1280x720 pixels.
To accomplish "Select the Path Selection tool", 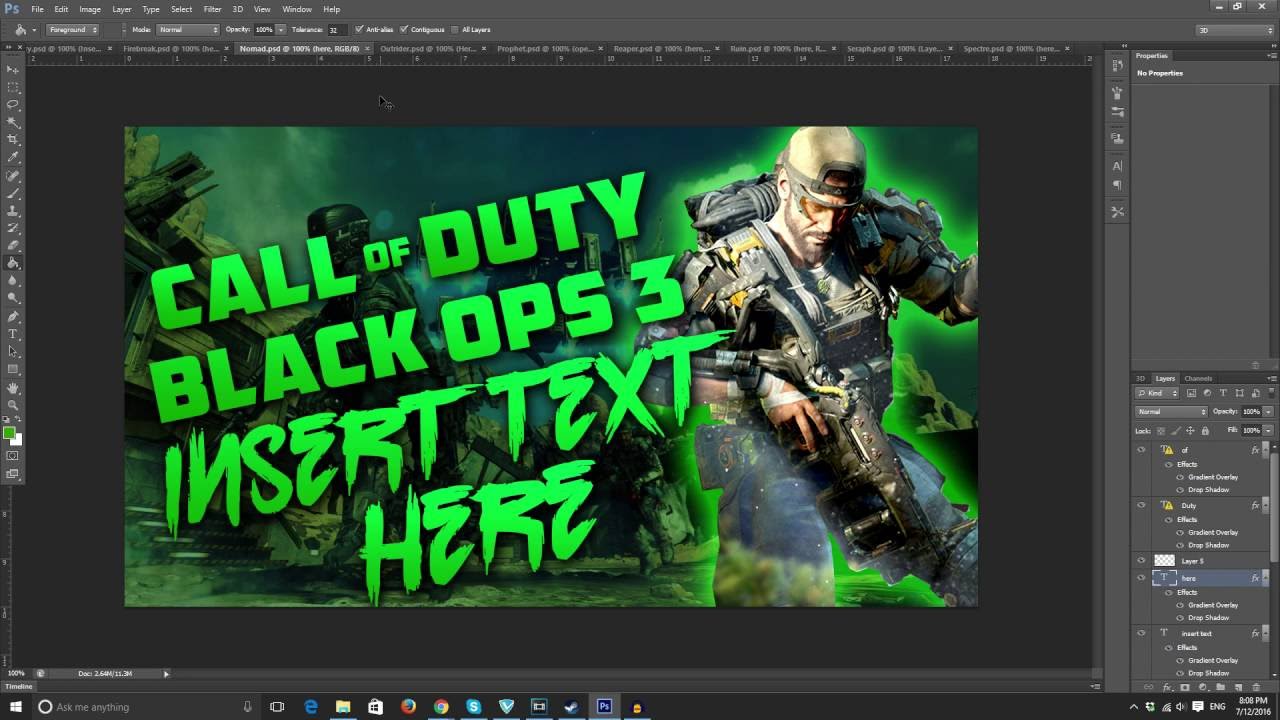I will [13, 351].
